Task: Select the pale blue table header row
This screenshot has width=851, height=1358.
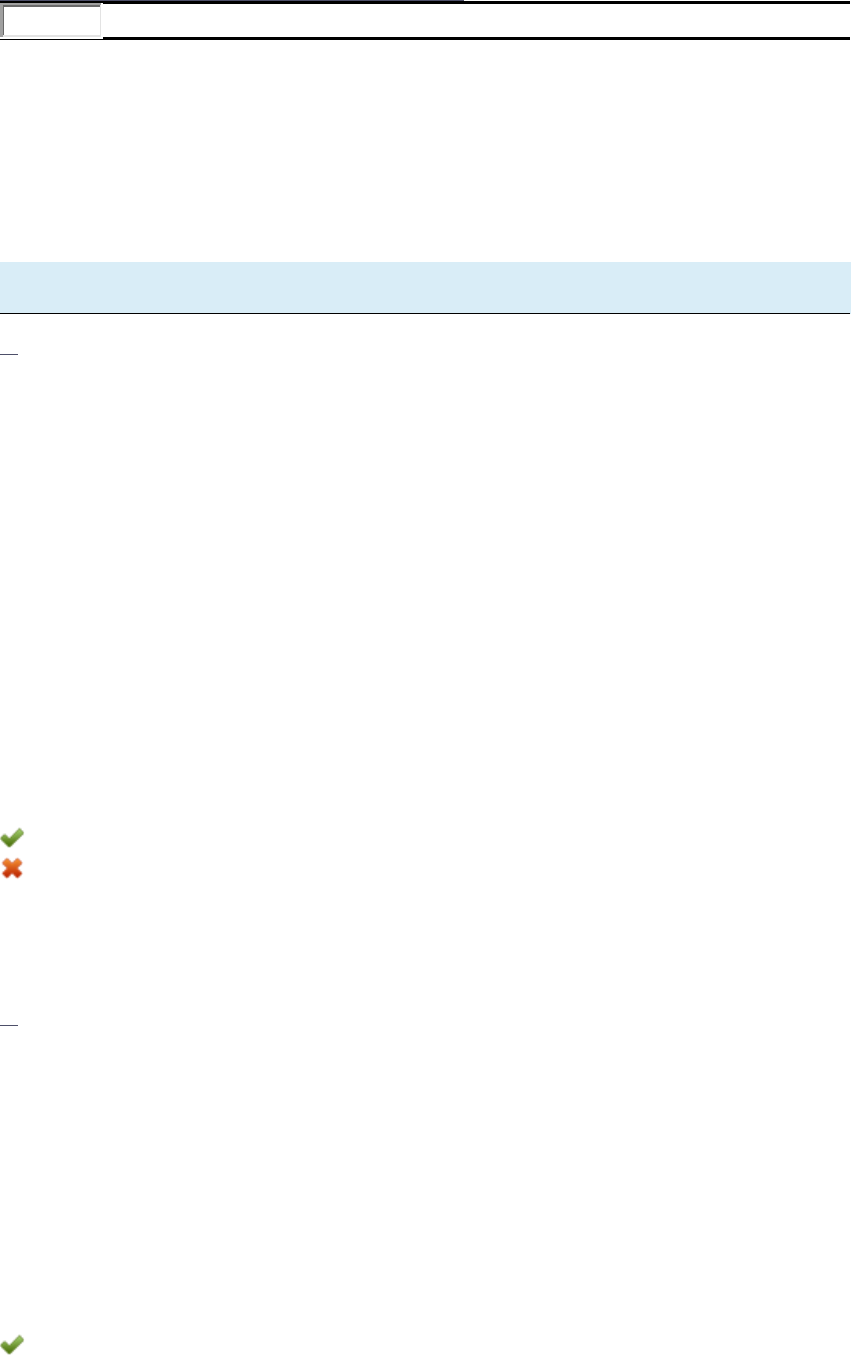Action: [x=425, y=287]
